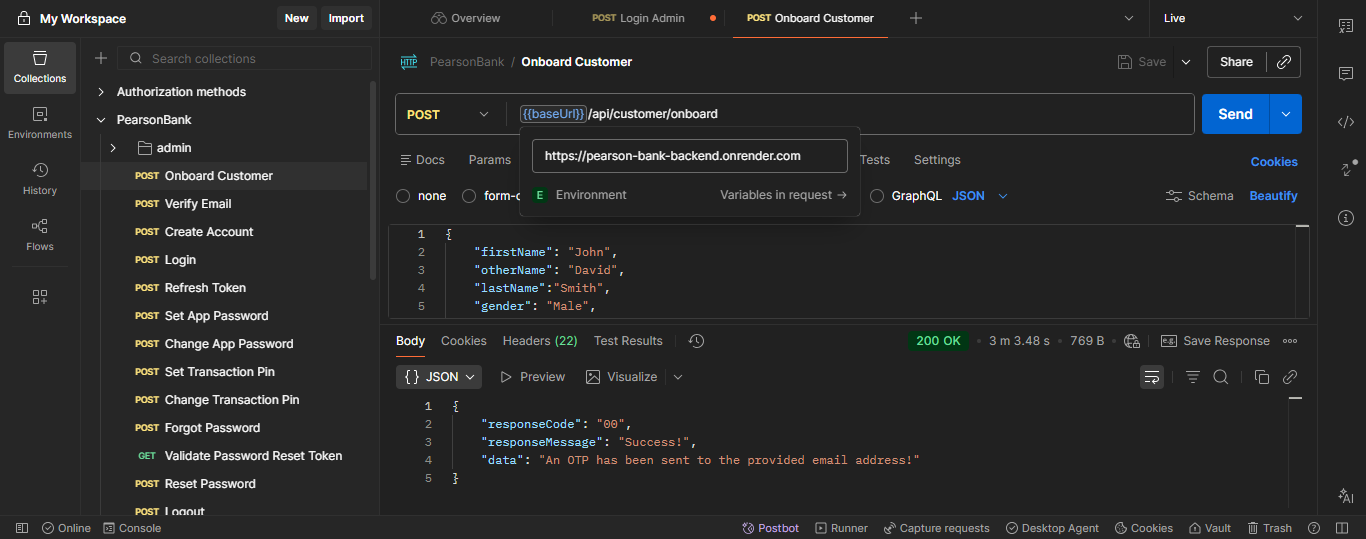Select the none body type radio button
This screenshot has height=539, width=1366.
tap(403, 196)
